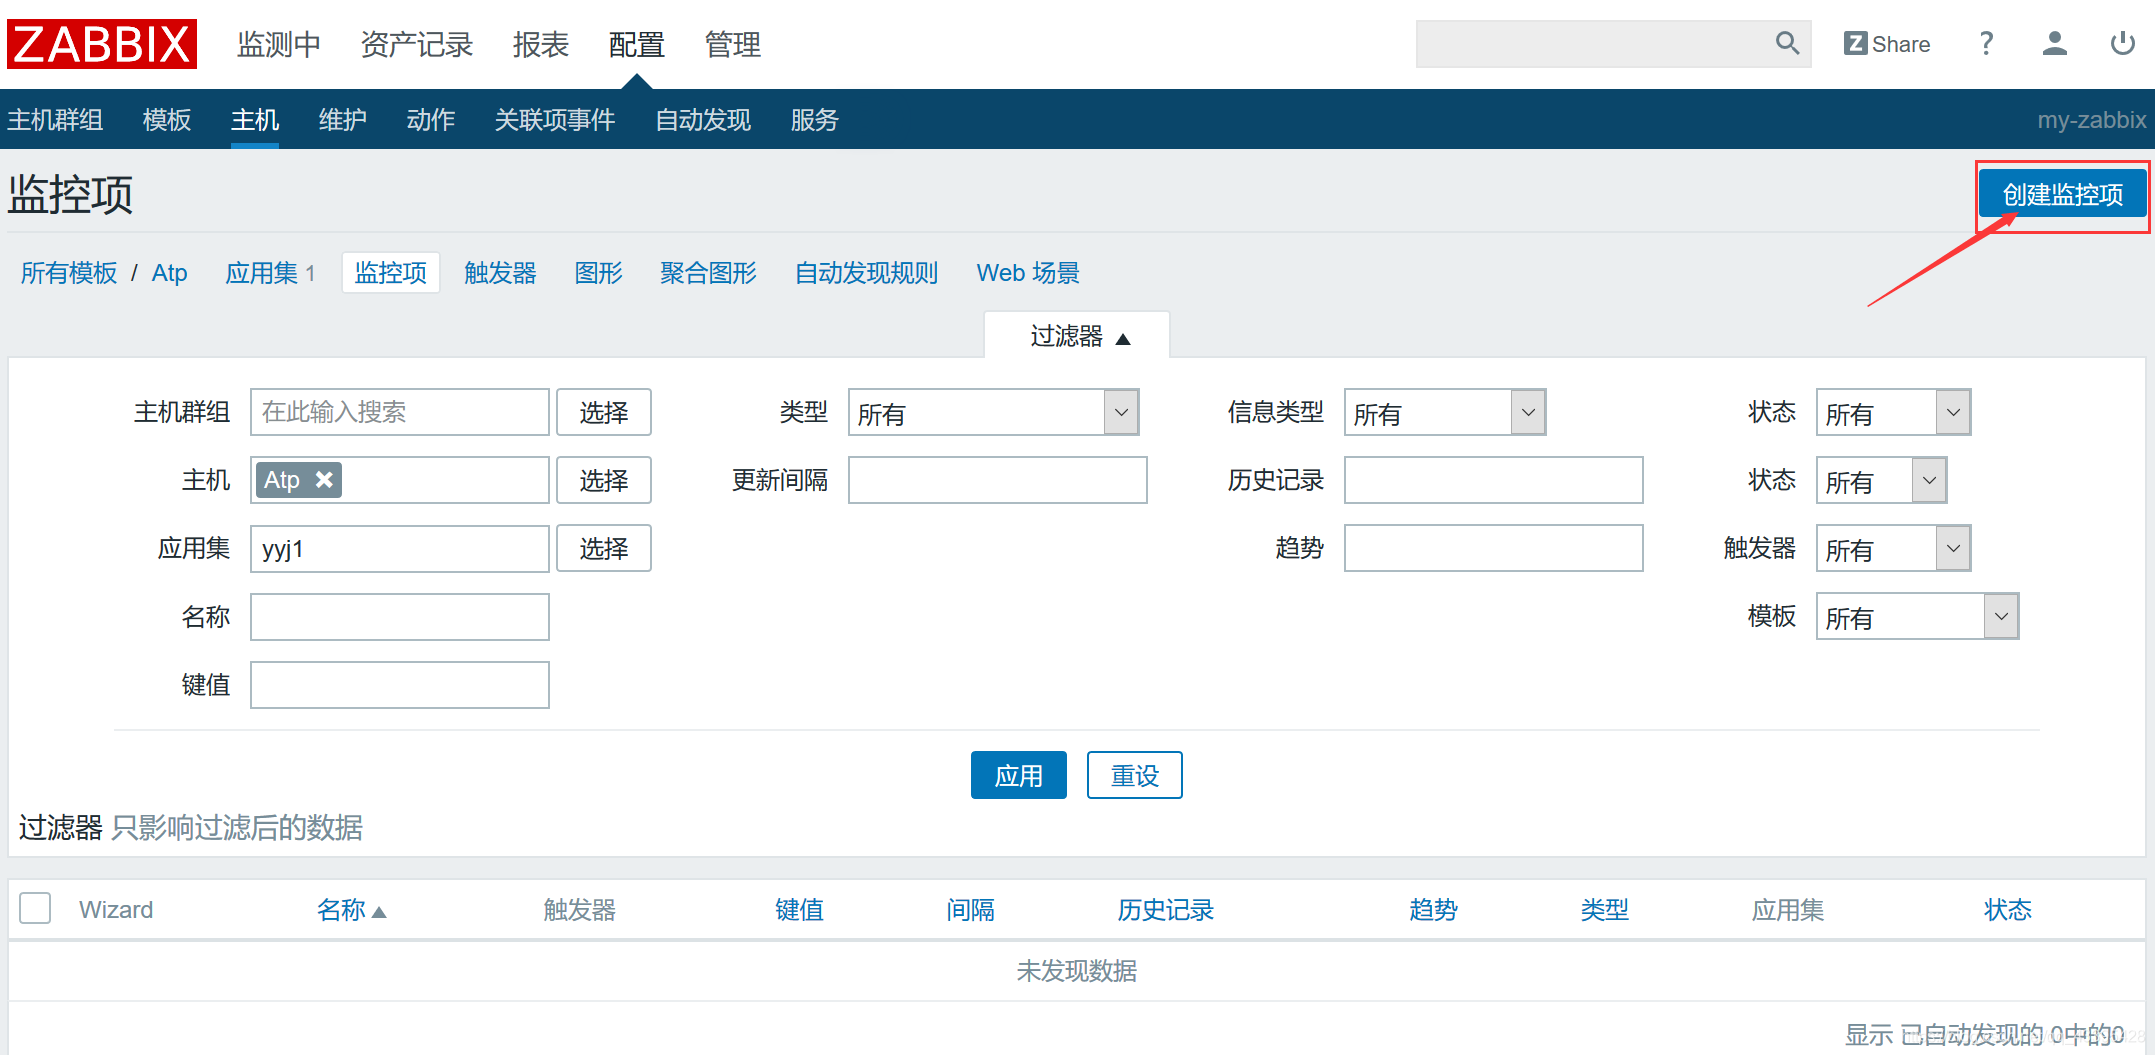Focus the 更新间隔 input field
The image size is (2155, 1055).
(x=998, y=480)
